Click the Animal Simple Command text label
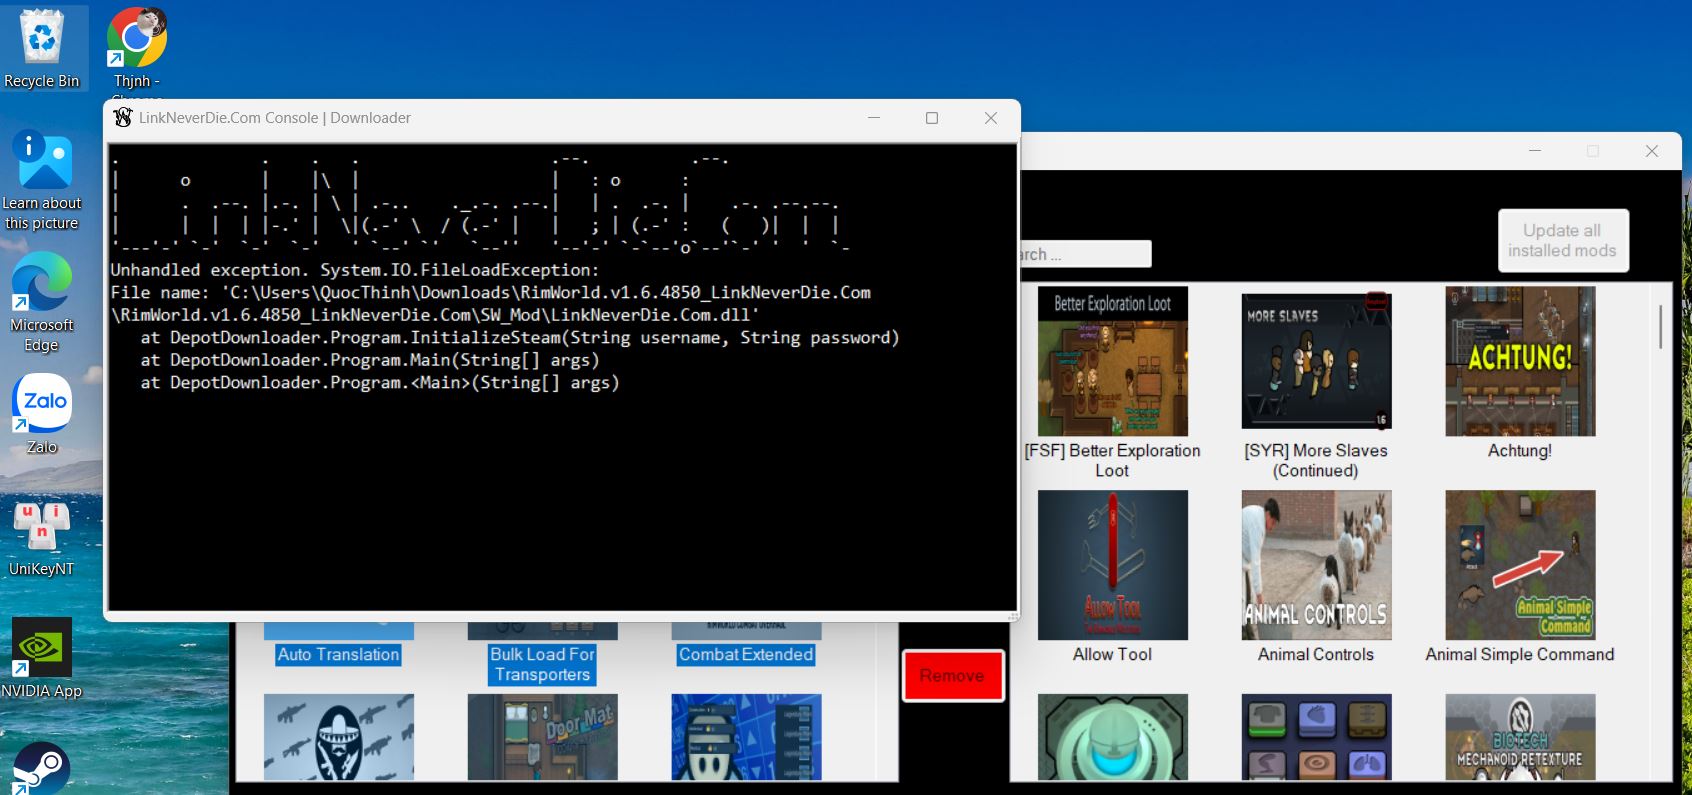 click(x=1520, y=655)
